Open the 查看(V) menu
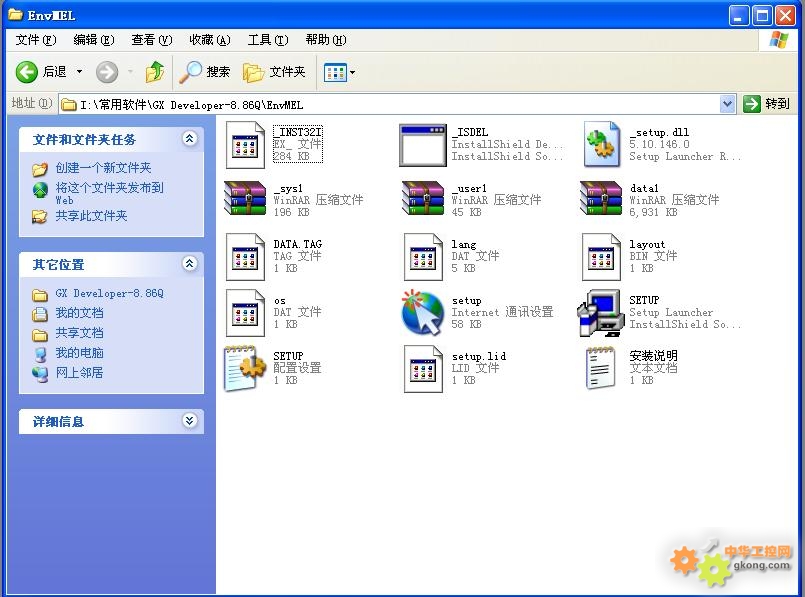This screenshot has width=805, height=597. [x=152, y=40]
